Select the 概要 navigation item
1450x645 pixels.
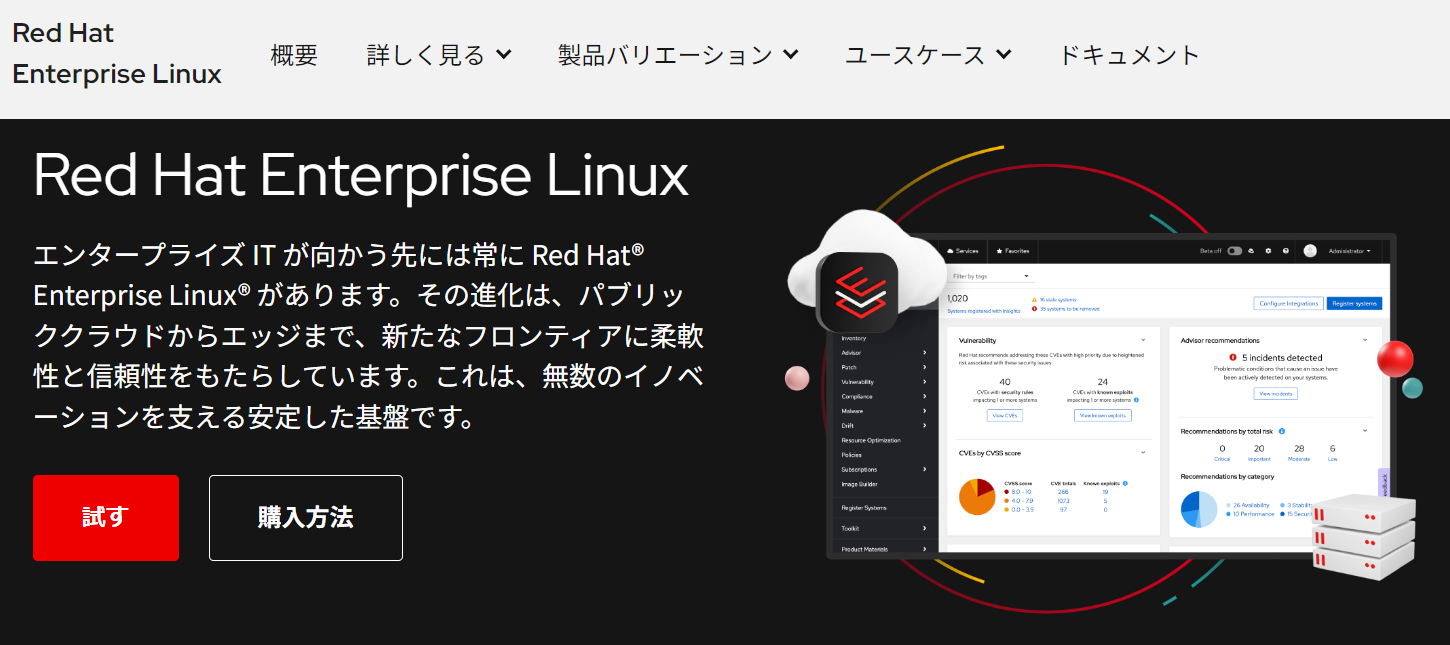pyautogui.click(x=294, y=55)
